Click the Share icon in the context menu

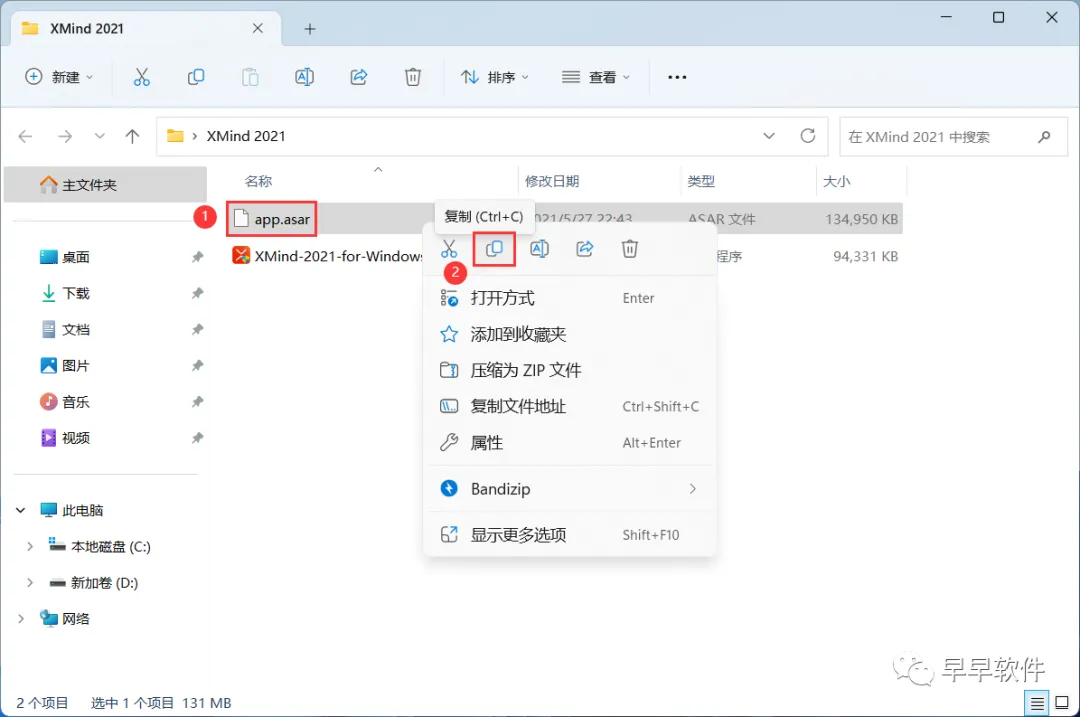point(585,249)
